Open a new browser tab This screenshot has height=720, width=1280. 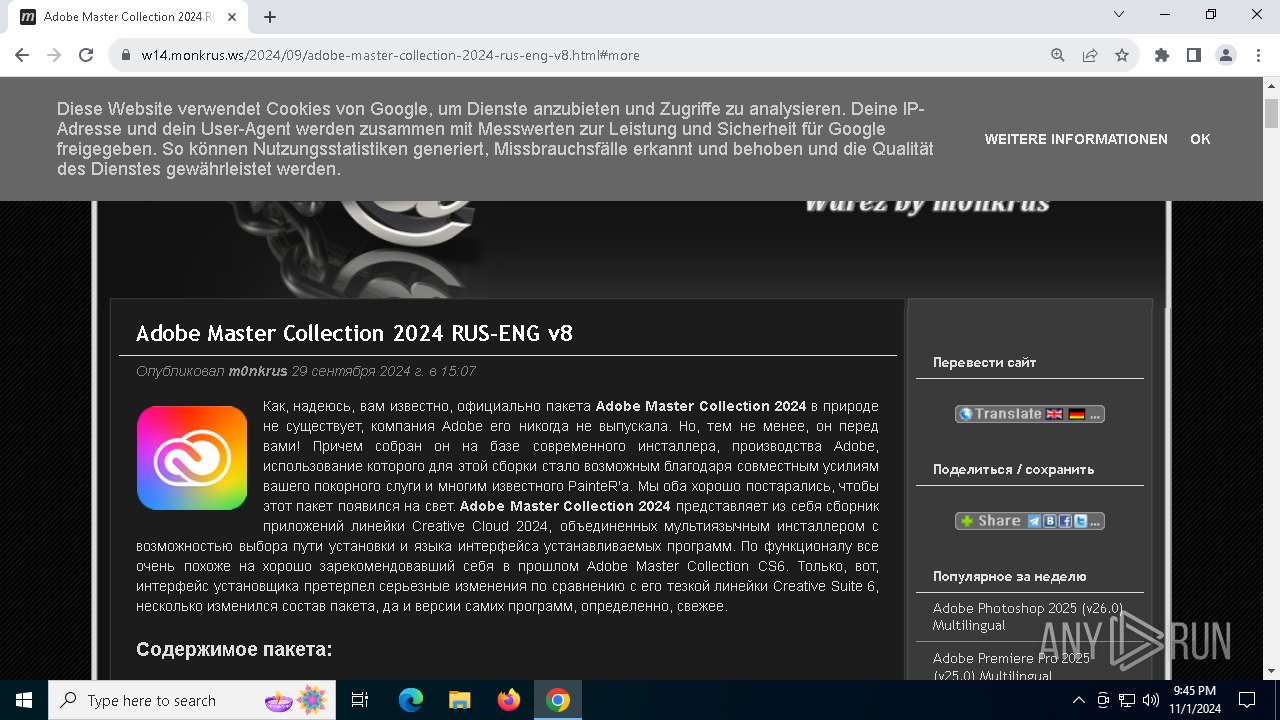(x=270, y=17)
